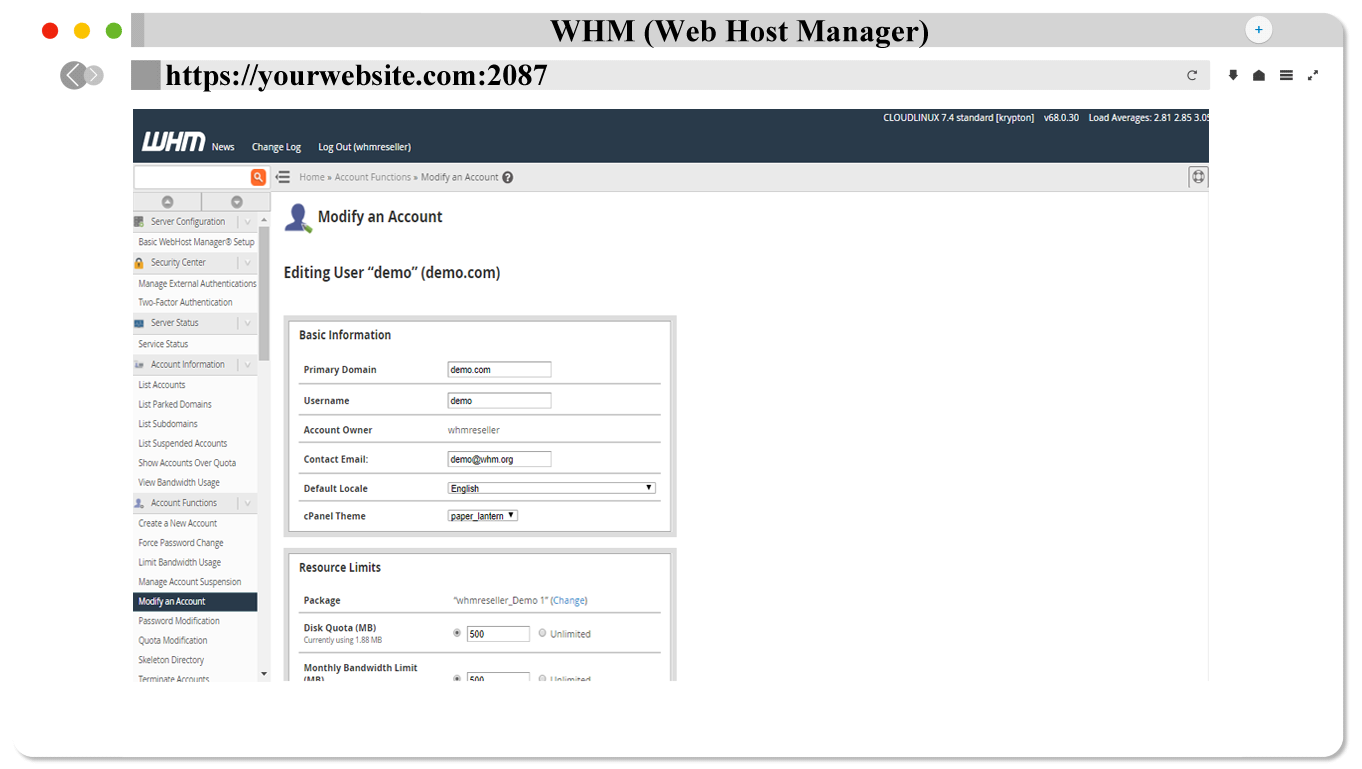The height and width of the screenshot is (769, 1362).
Task: Open Manage Account Suspension
Action: pos(190,582)
